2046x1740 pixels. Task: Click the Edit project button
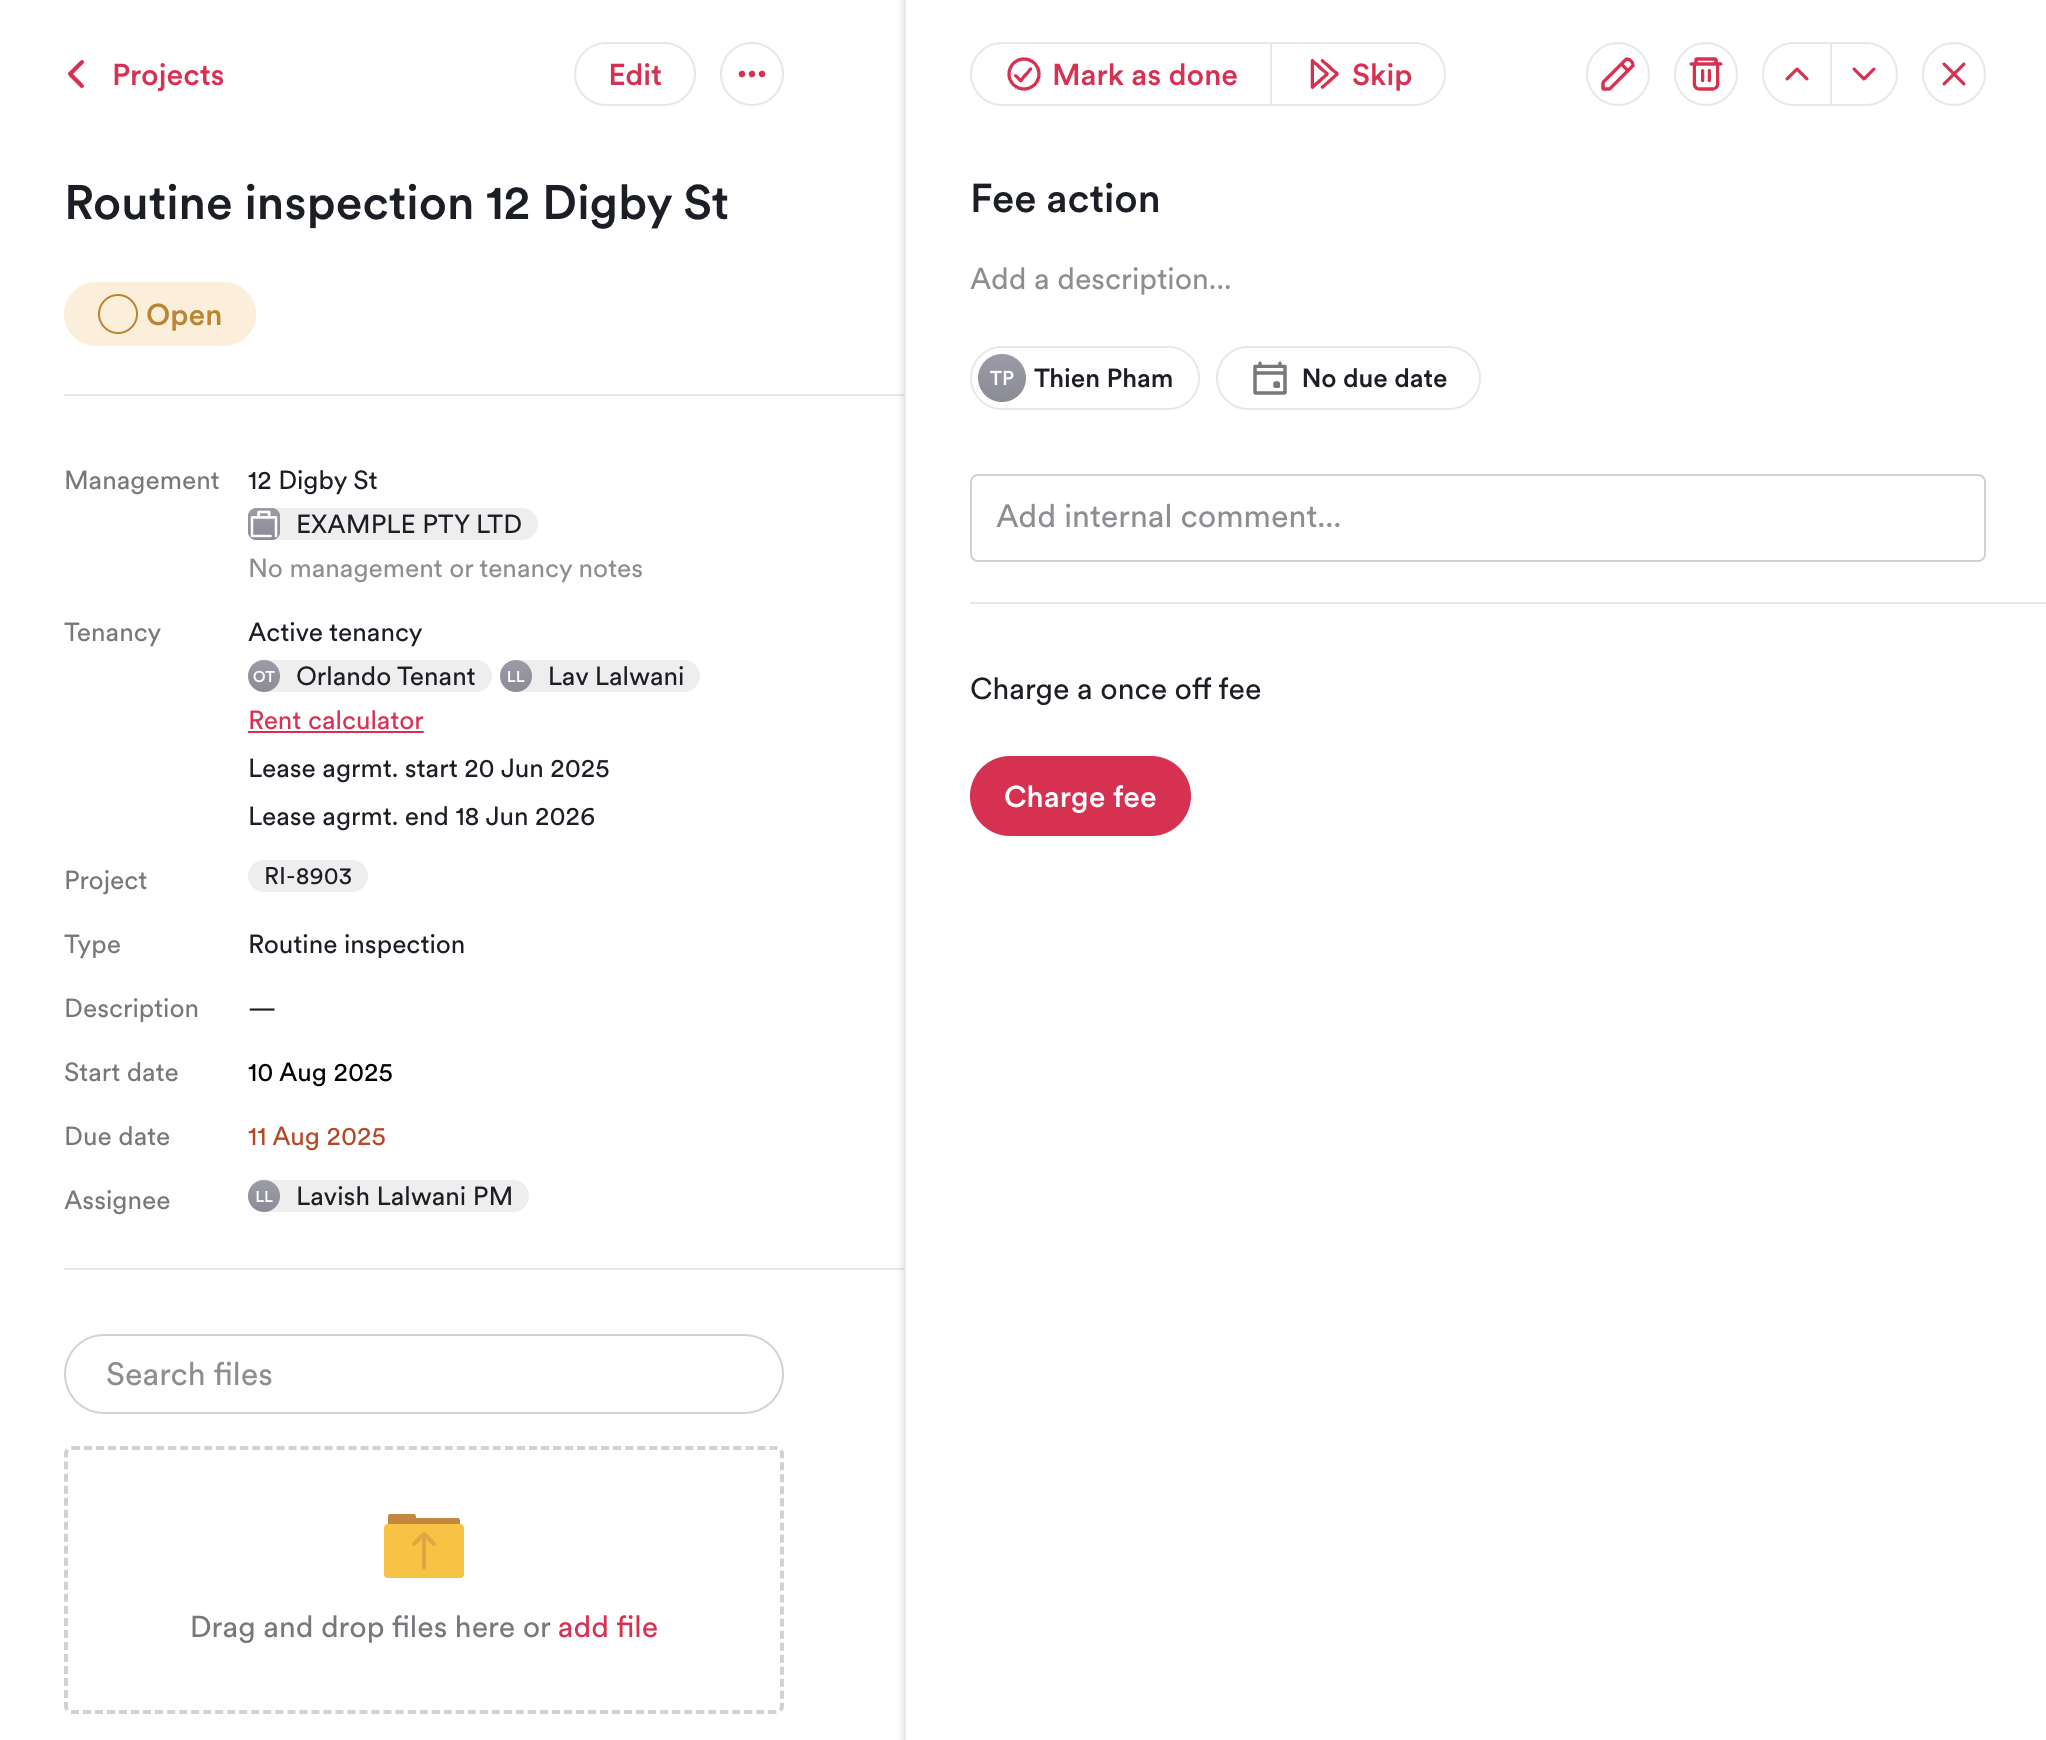click(635, 74)
